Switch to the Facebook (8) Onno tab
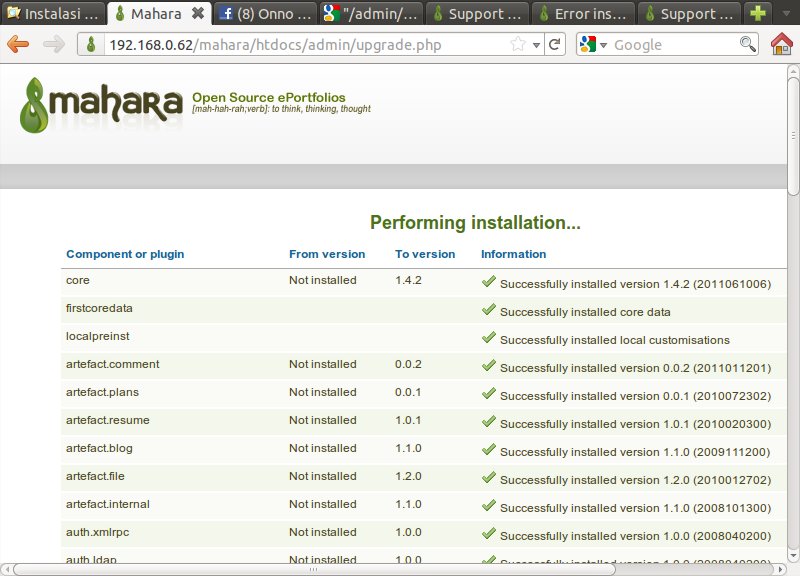The height and width of the screenshot is (576, 800). click(x=265, y=13)
